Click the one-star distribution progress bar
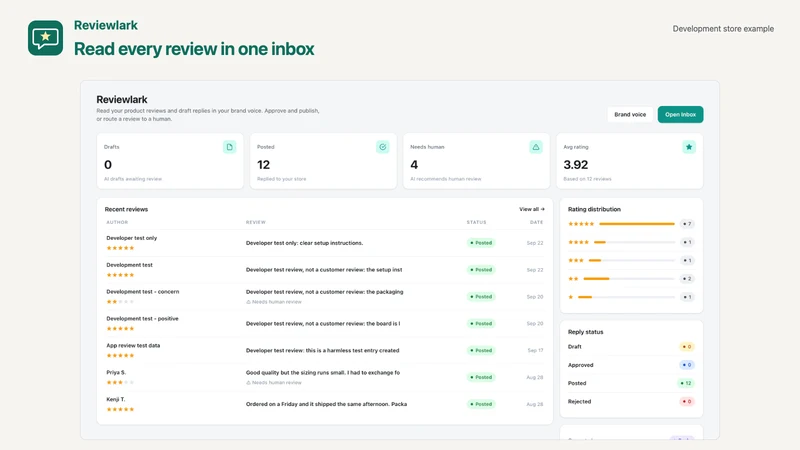This screenshot has width=800, height=450. click(627, 297)
